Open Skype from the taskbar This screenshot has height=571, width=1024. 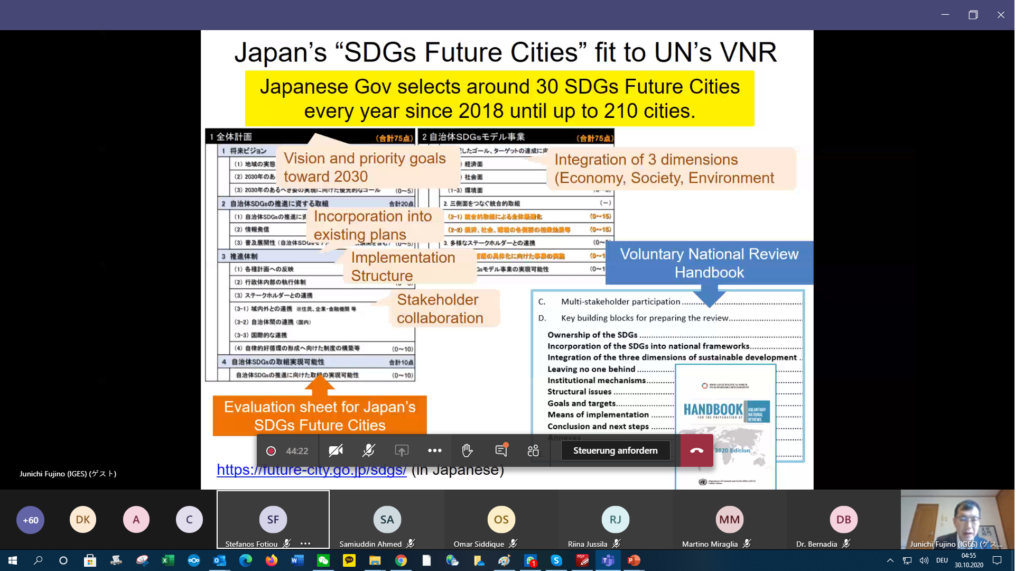click(556, 561)
